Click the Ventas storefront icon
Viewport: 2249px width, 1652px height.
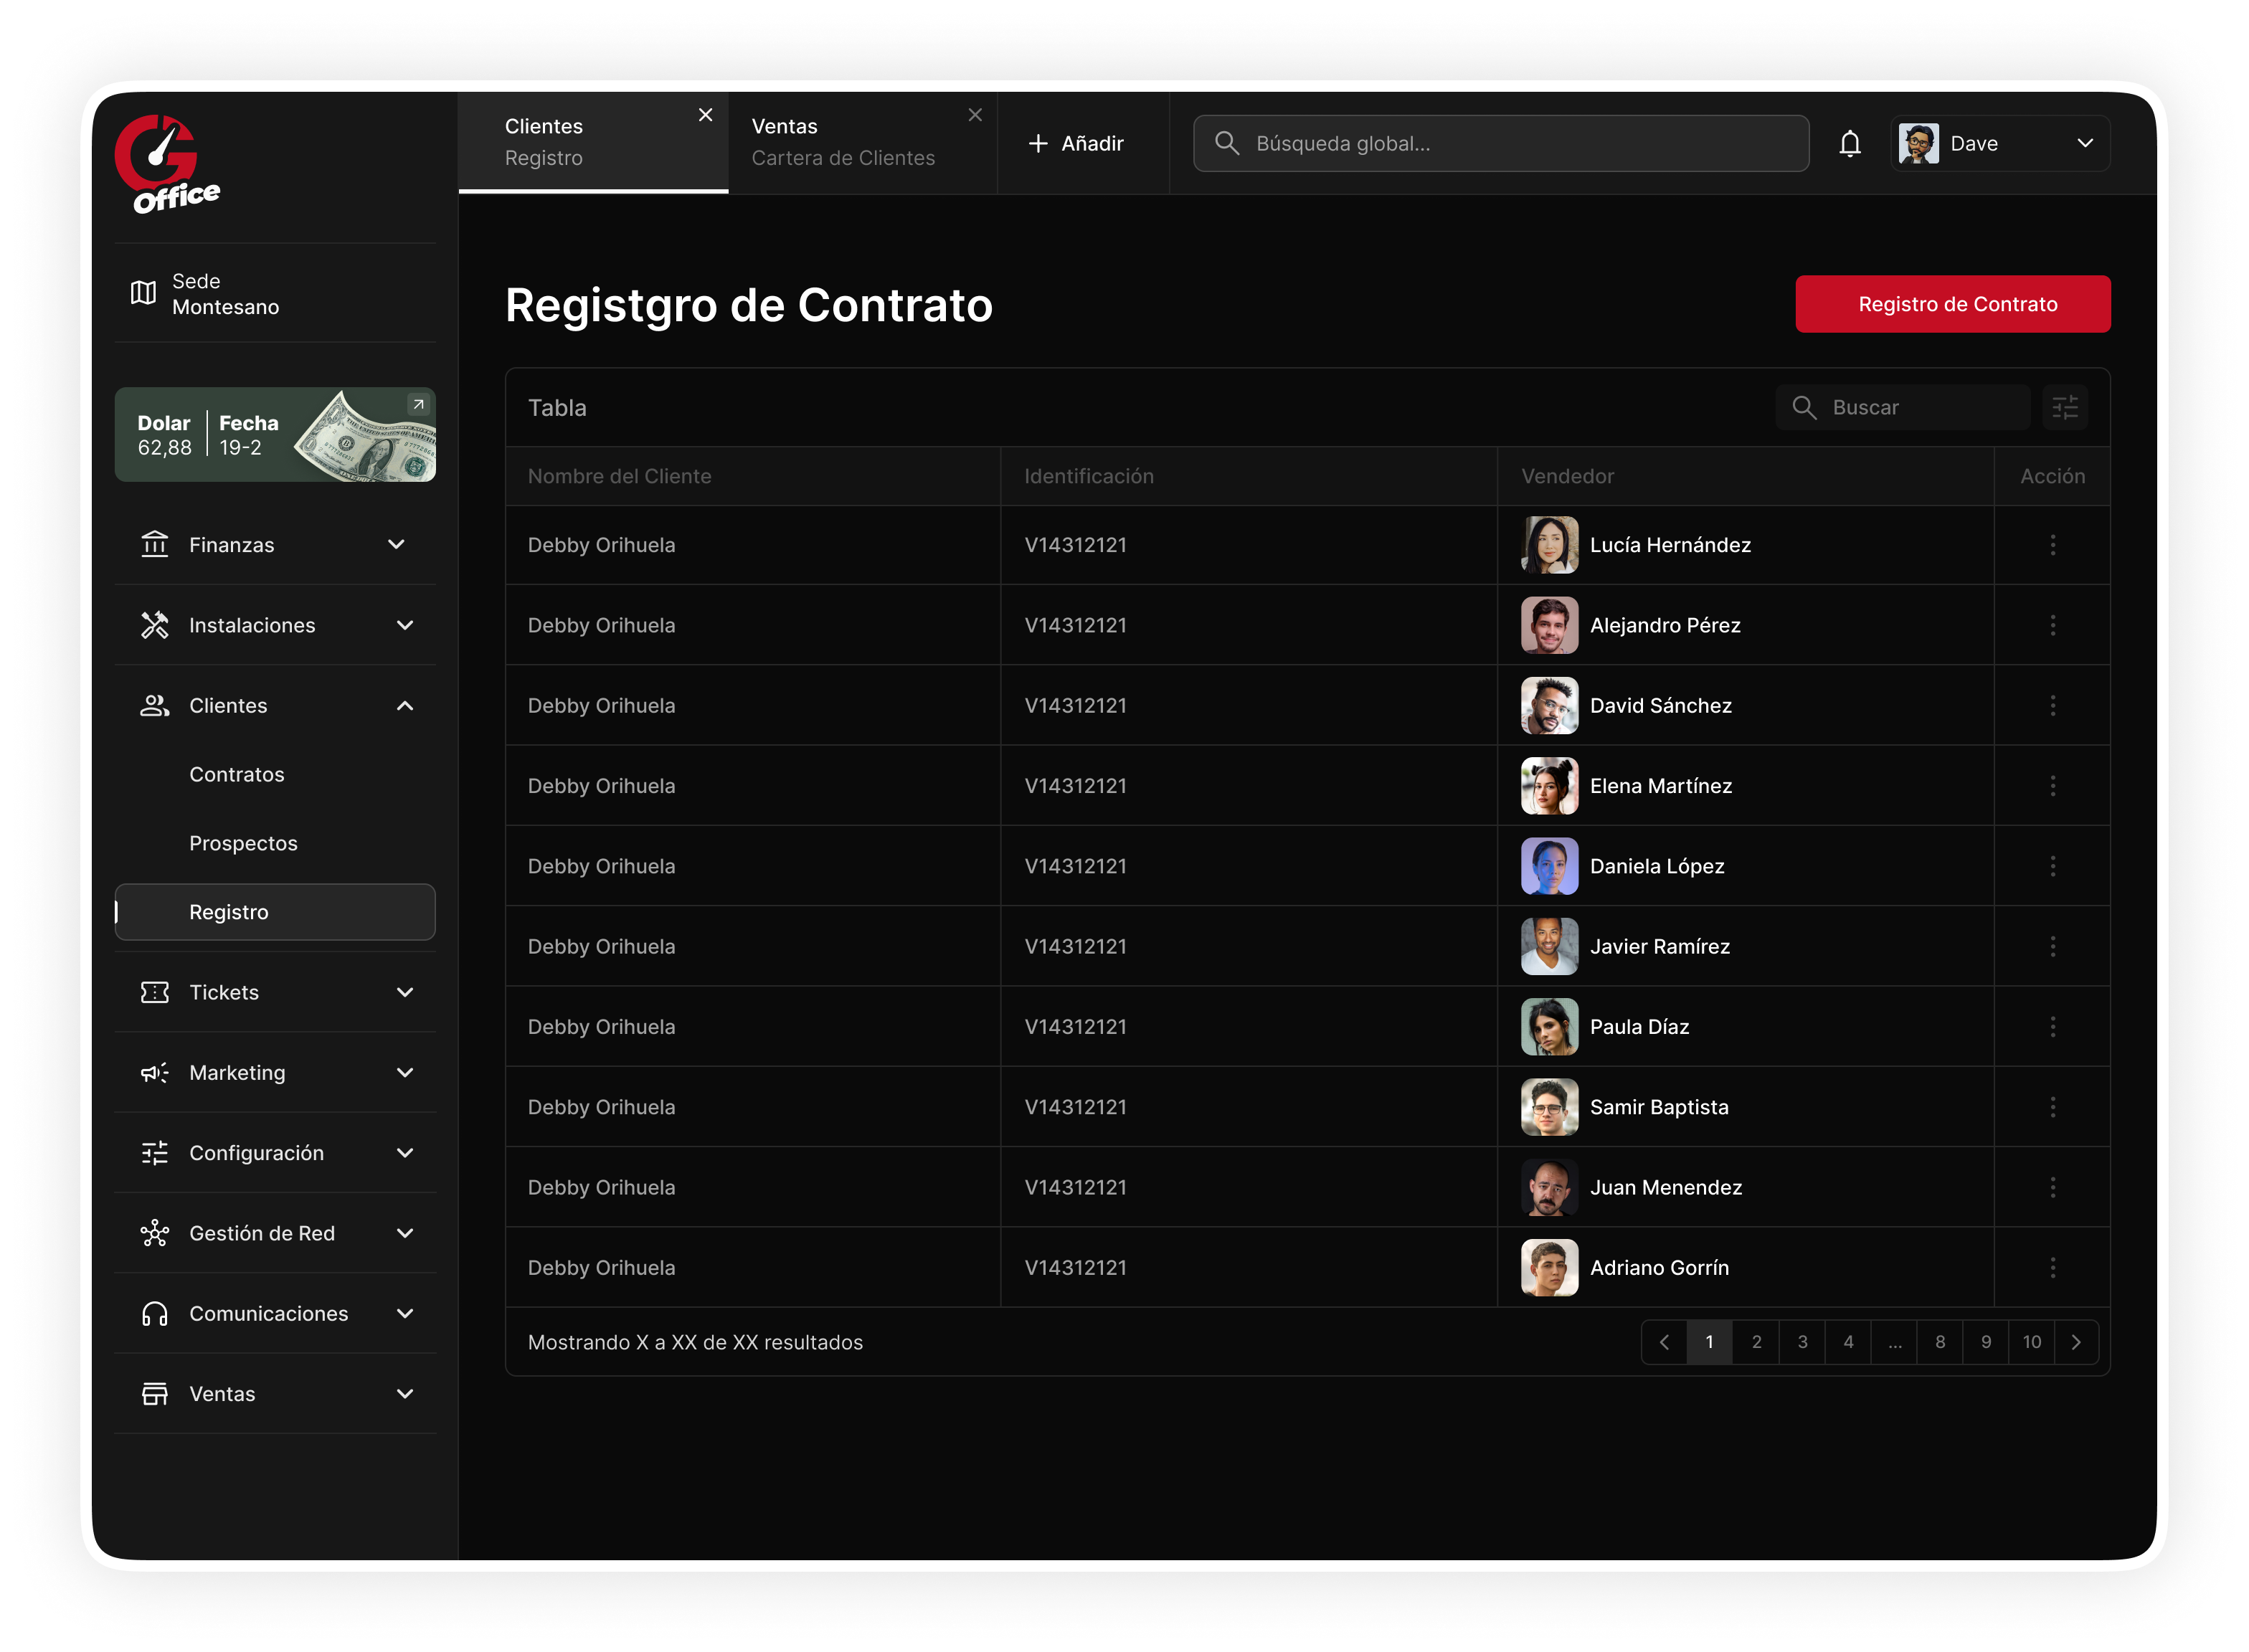[x=154, y=1393]
